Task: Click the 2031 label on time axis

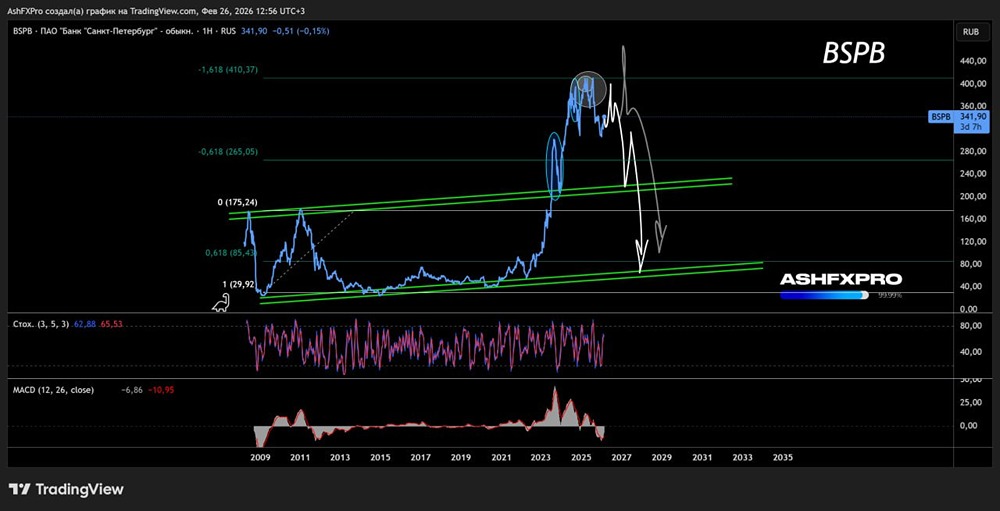Action: click(x=702, y=457)
